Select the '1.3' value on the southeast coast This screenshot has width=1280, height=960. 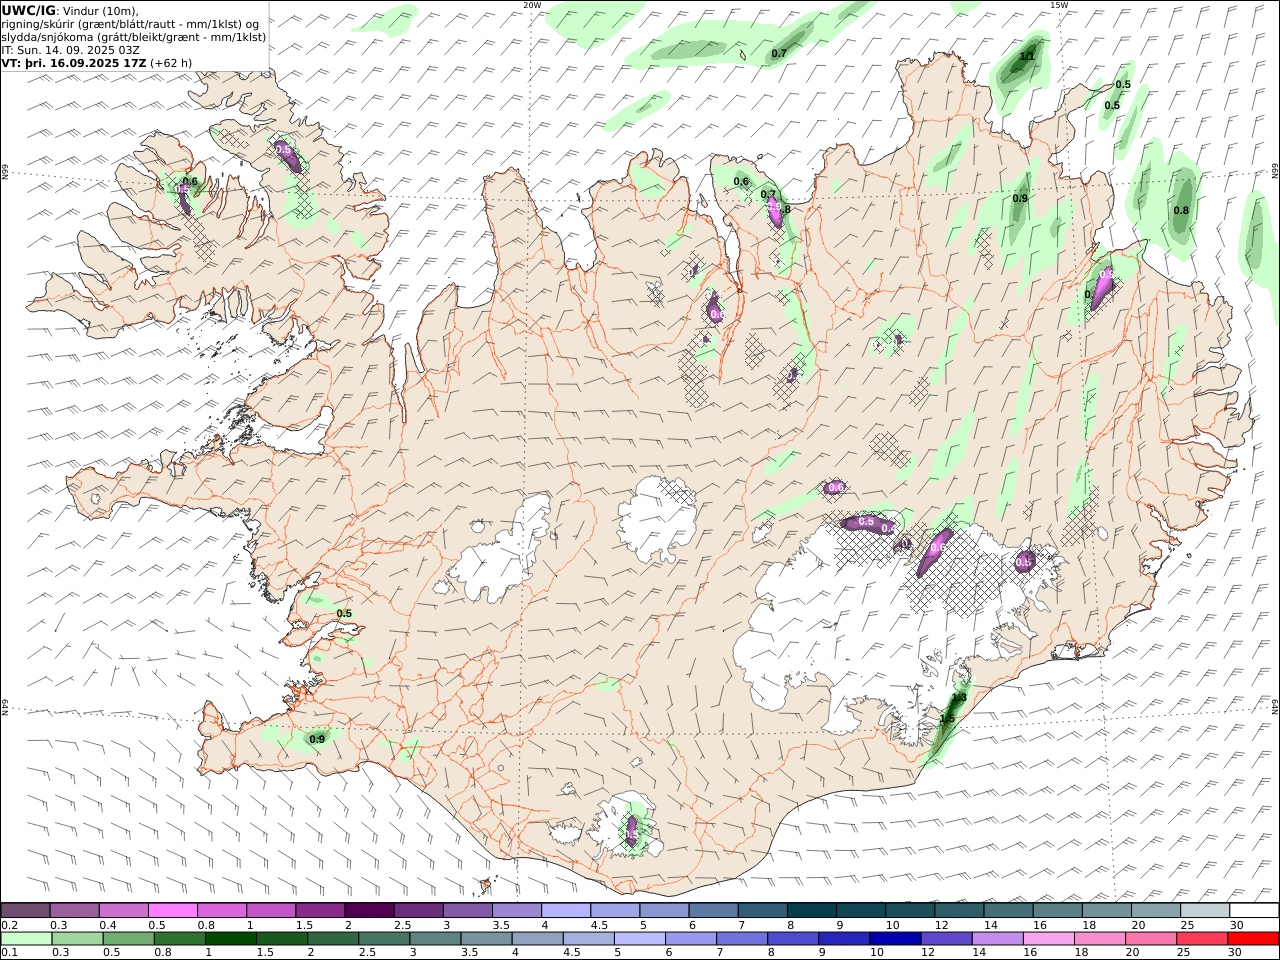959,698
